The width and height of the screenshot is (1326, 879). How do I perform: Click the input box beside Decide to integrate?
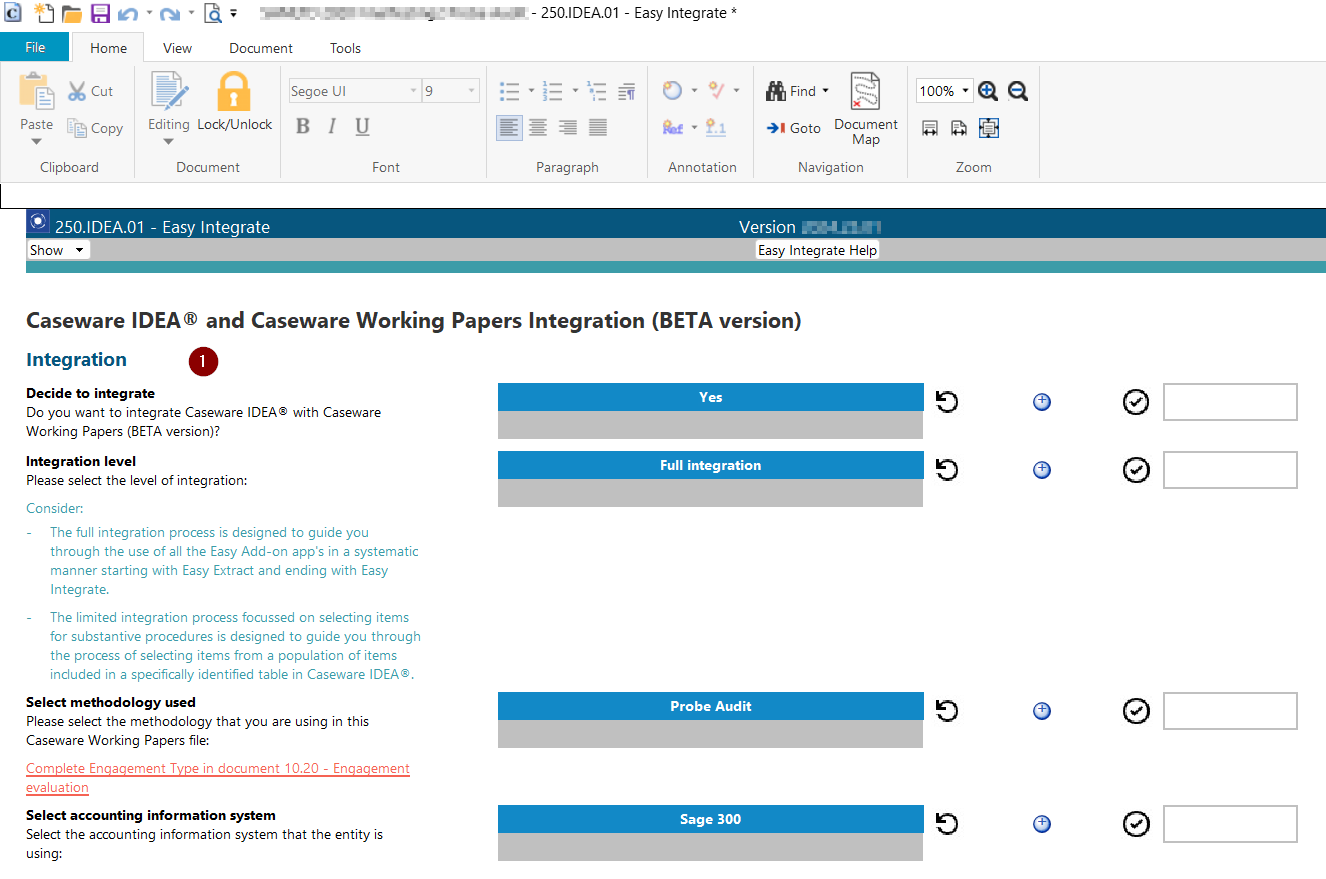[x=1229, y=402]
